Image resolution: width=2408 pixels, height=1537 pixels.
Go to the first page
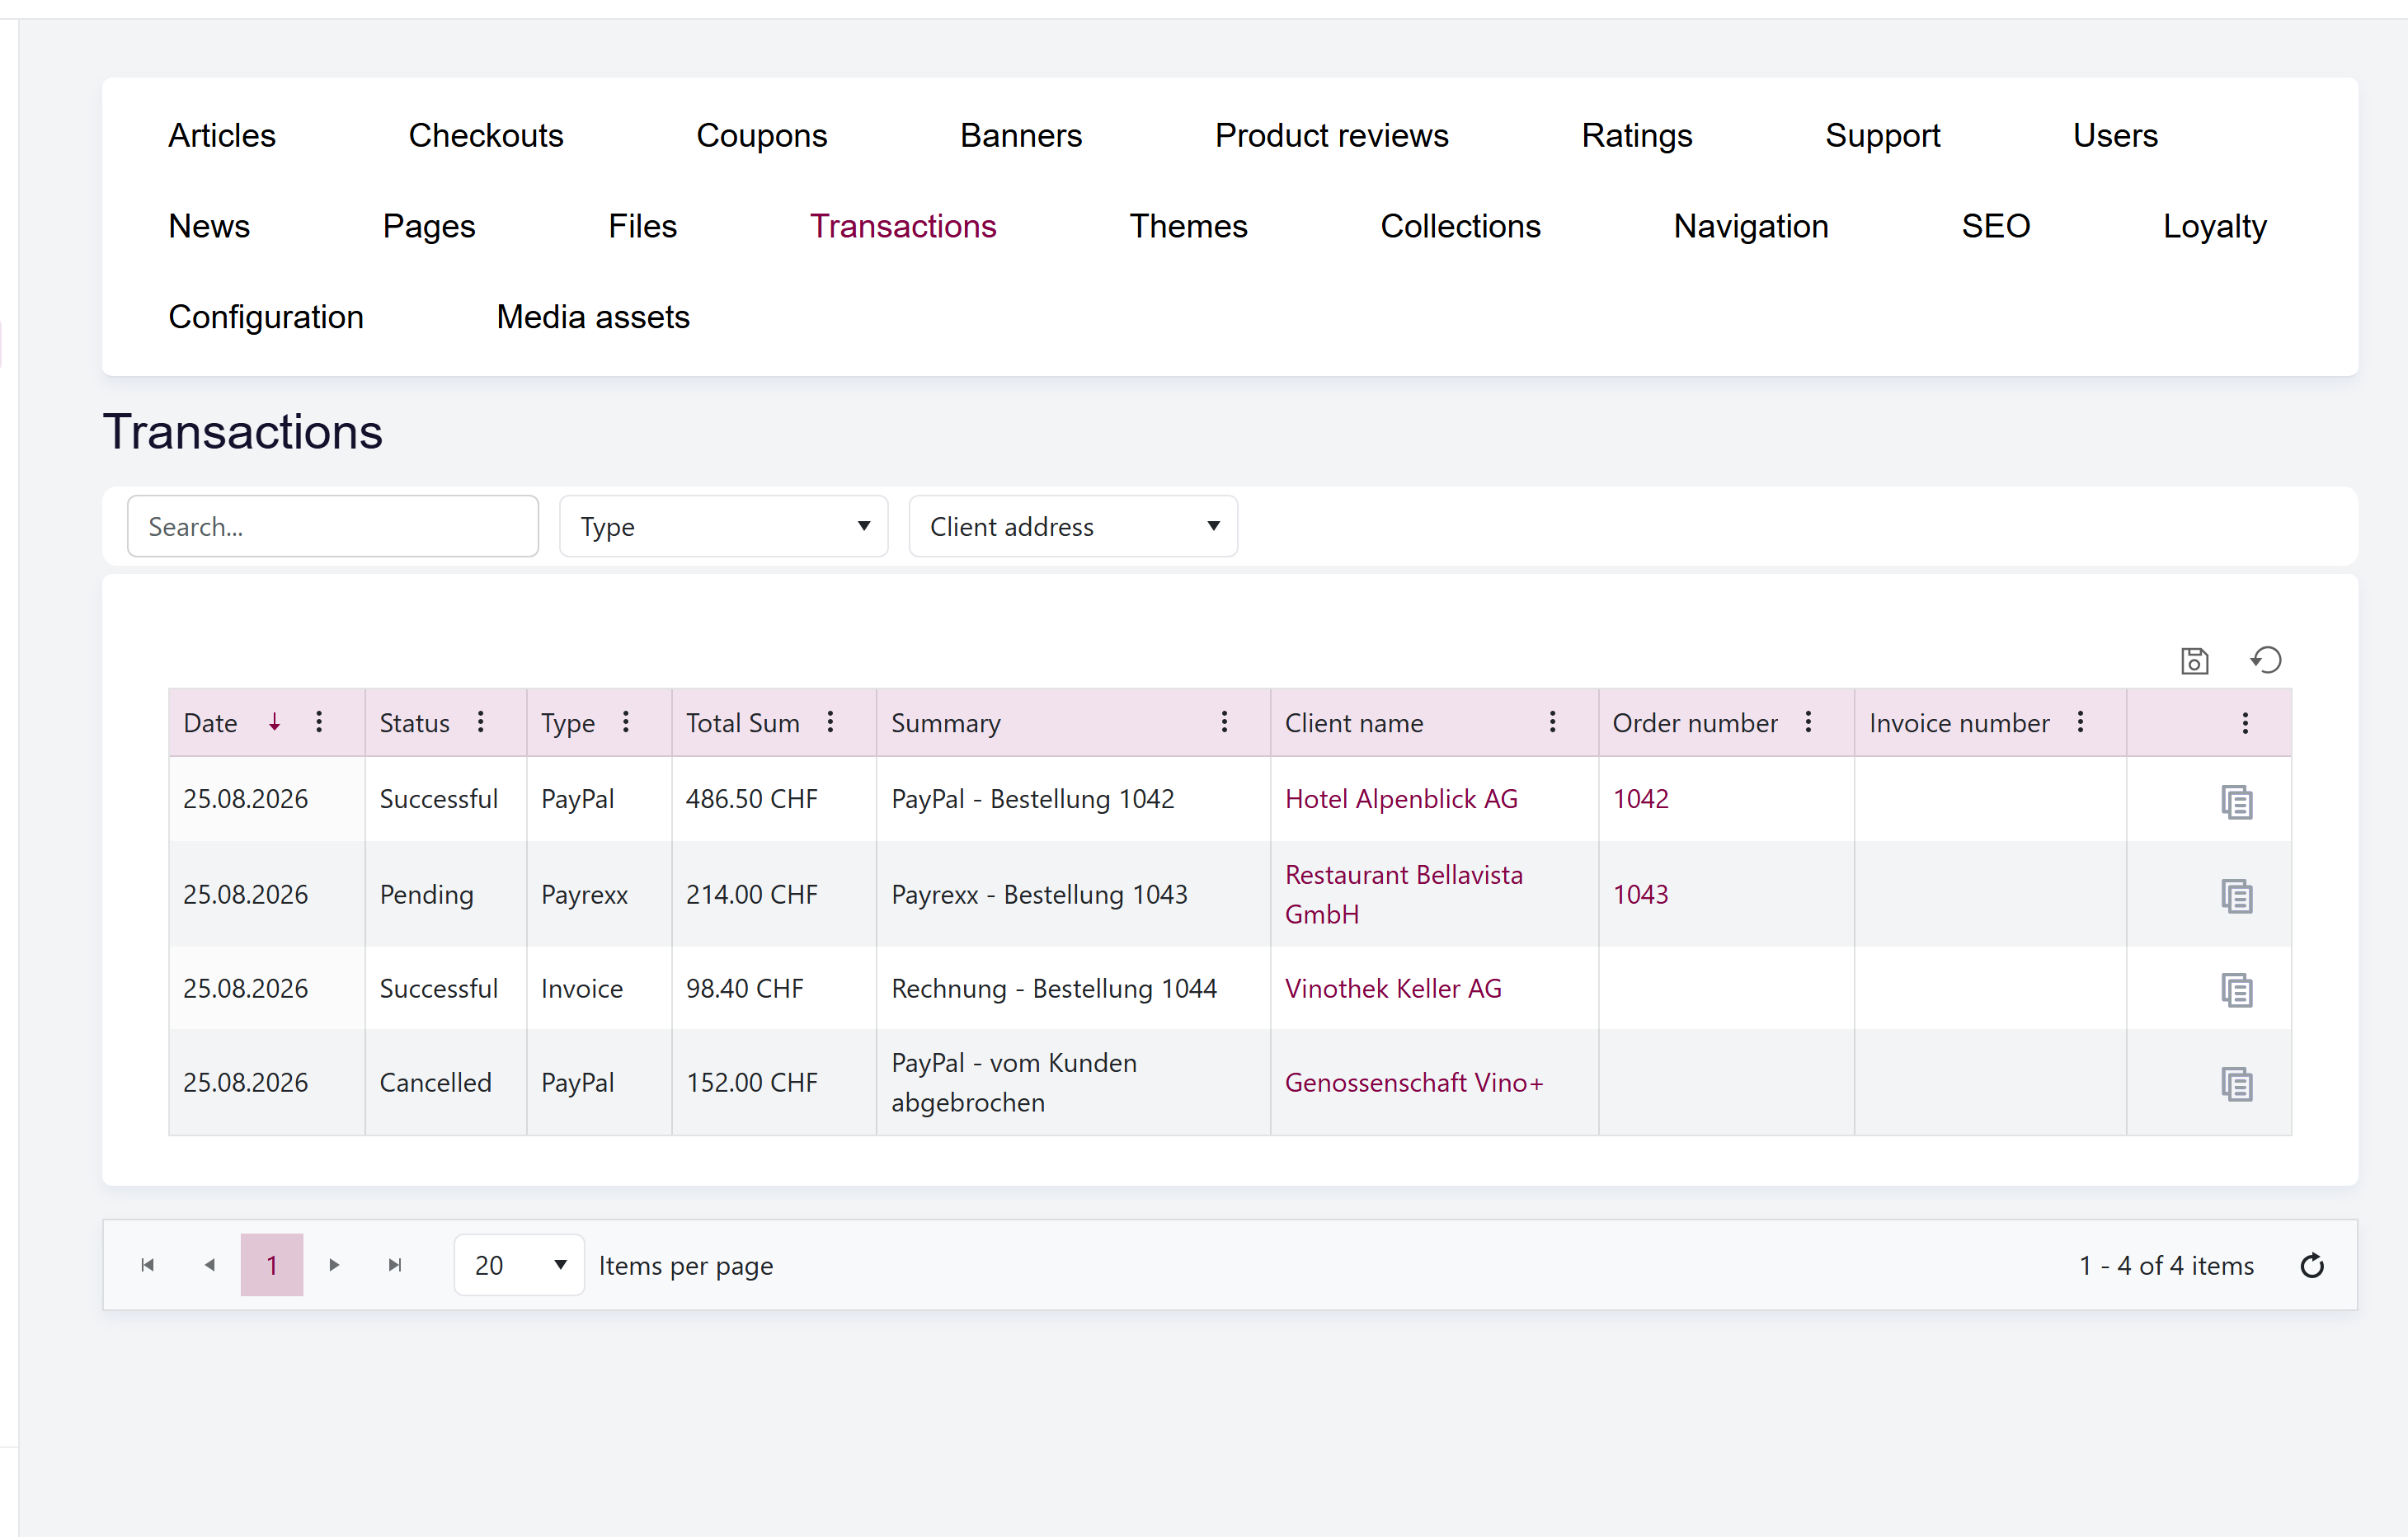[147, 1265]
